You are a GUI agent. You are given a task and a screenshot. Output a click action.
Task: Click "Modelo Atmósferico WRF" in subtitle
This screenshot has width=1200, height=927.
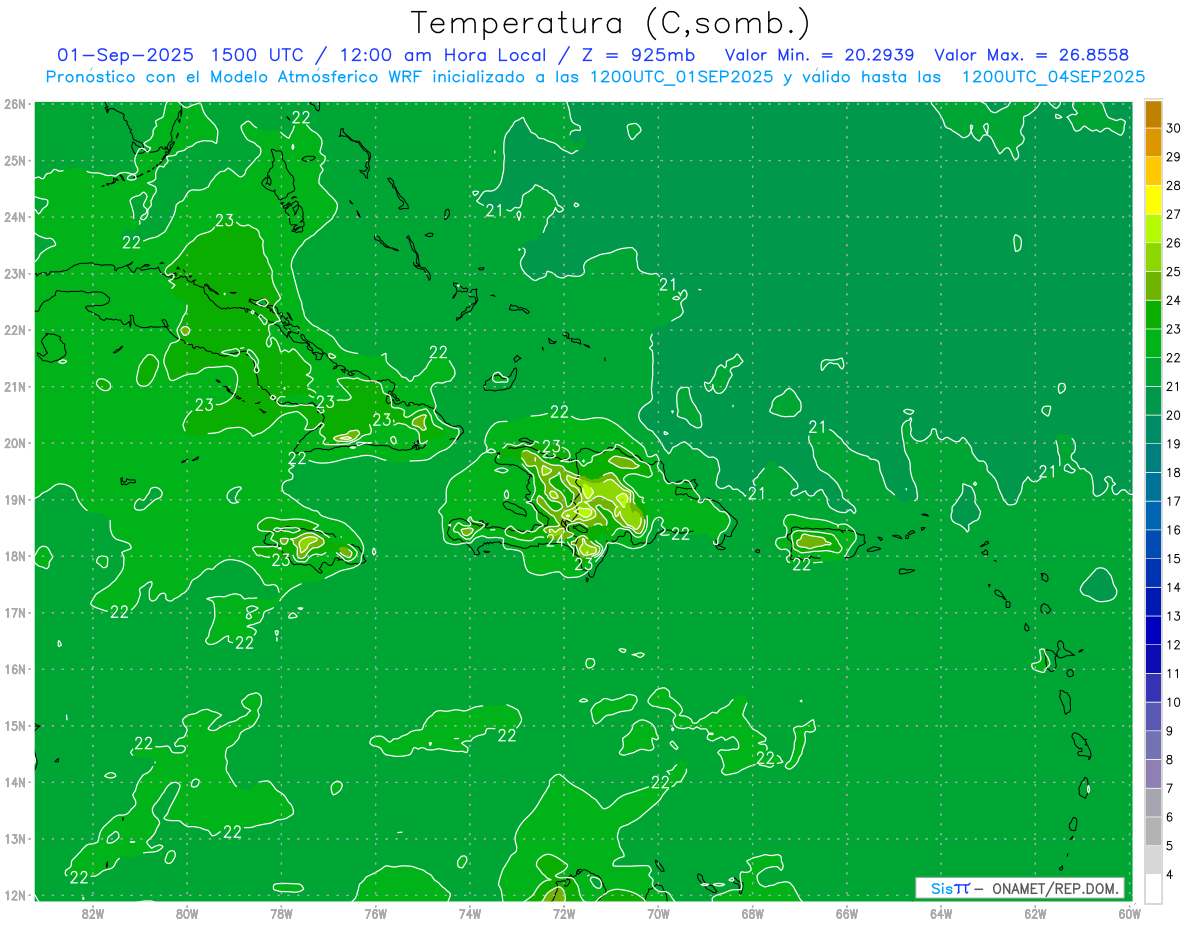click(x=315, y=77)
